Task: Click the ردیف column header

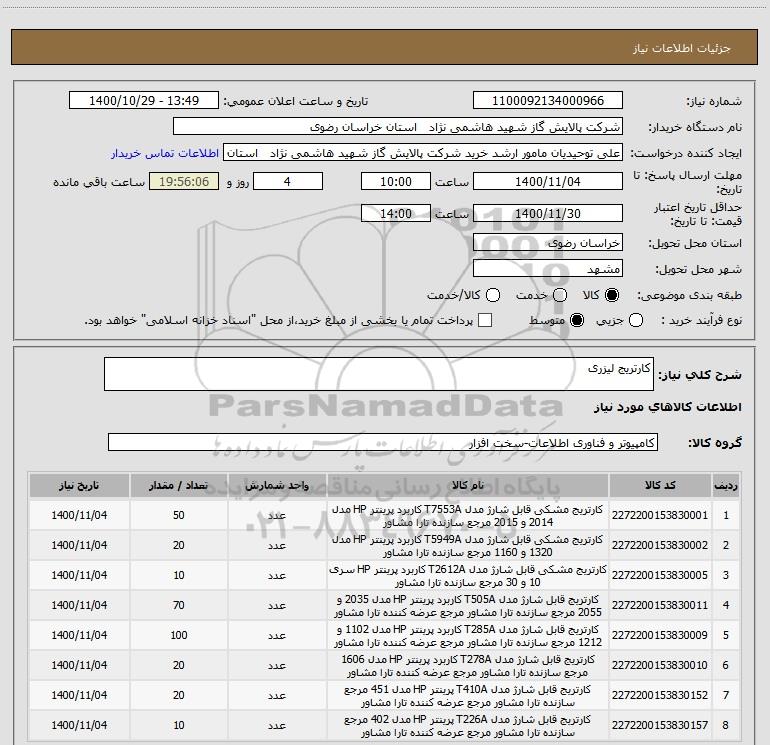Action: [726, 486]
